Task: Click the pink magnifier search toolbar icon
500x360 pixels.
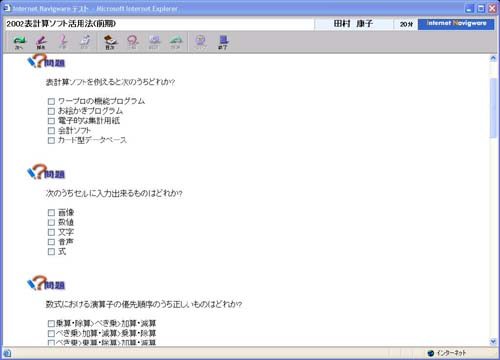Action: (x=132, y=42)
